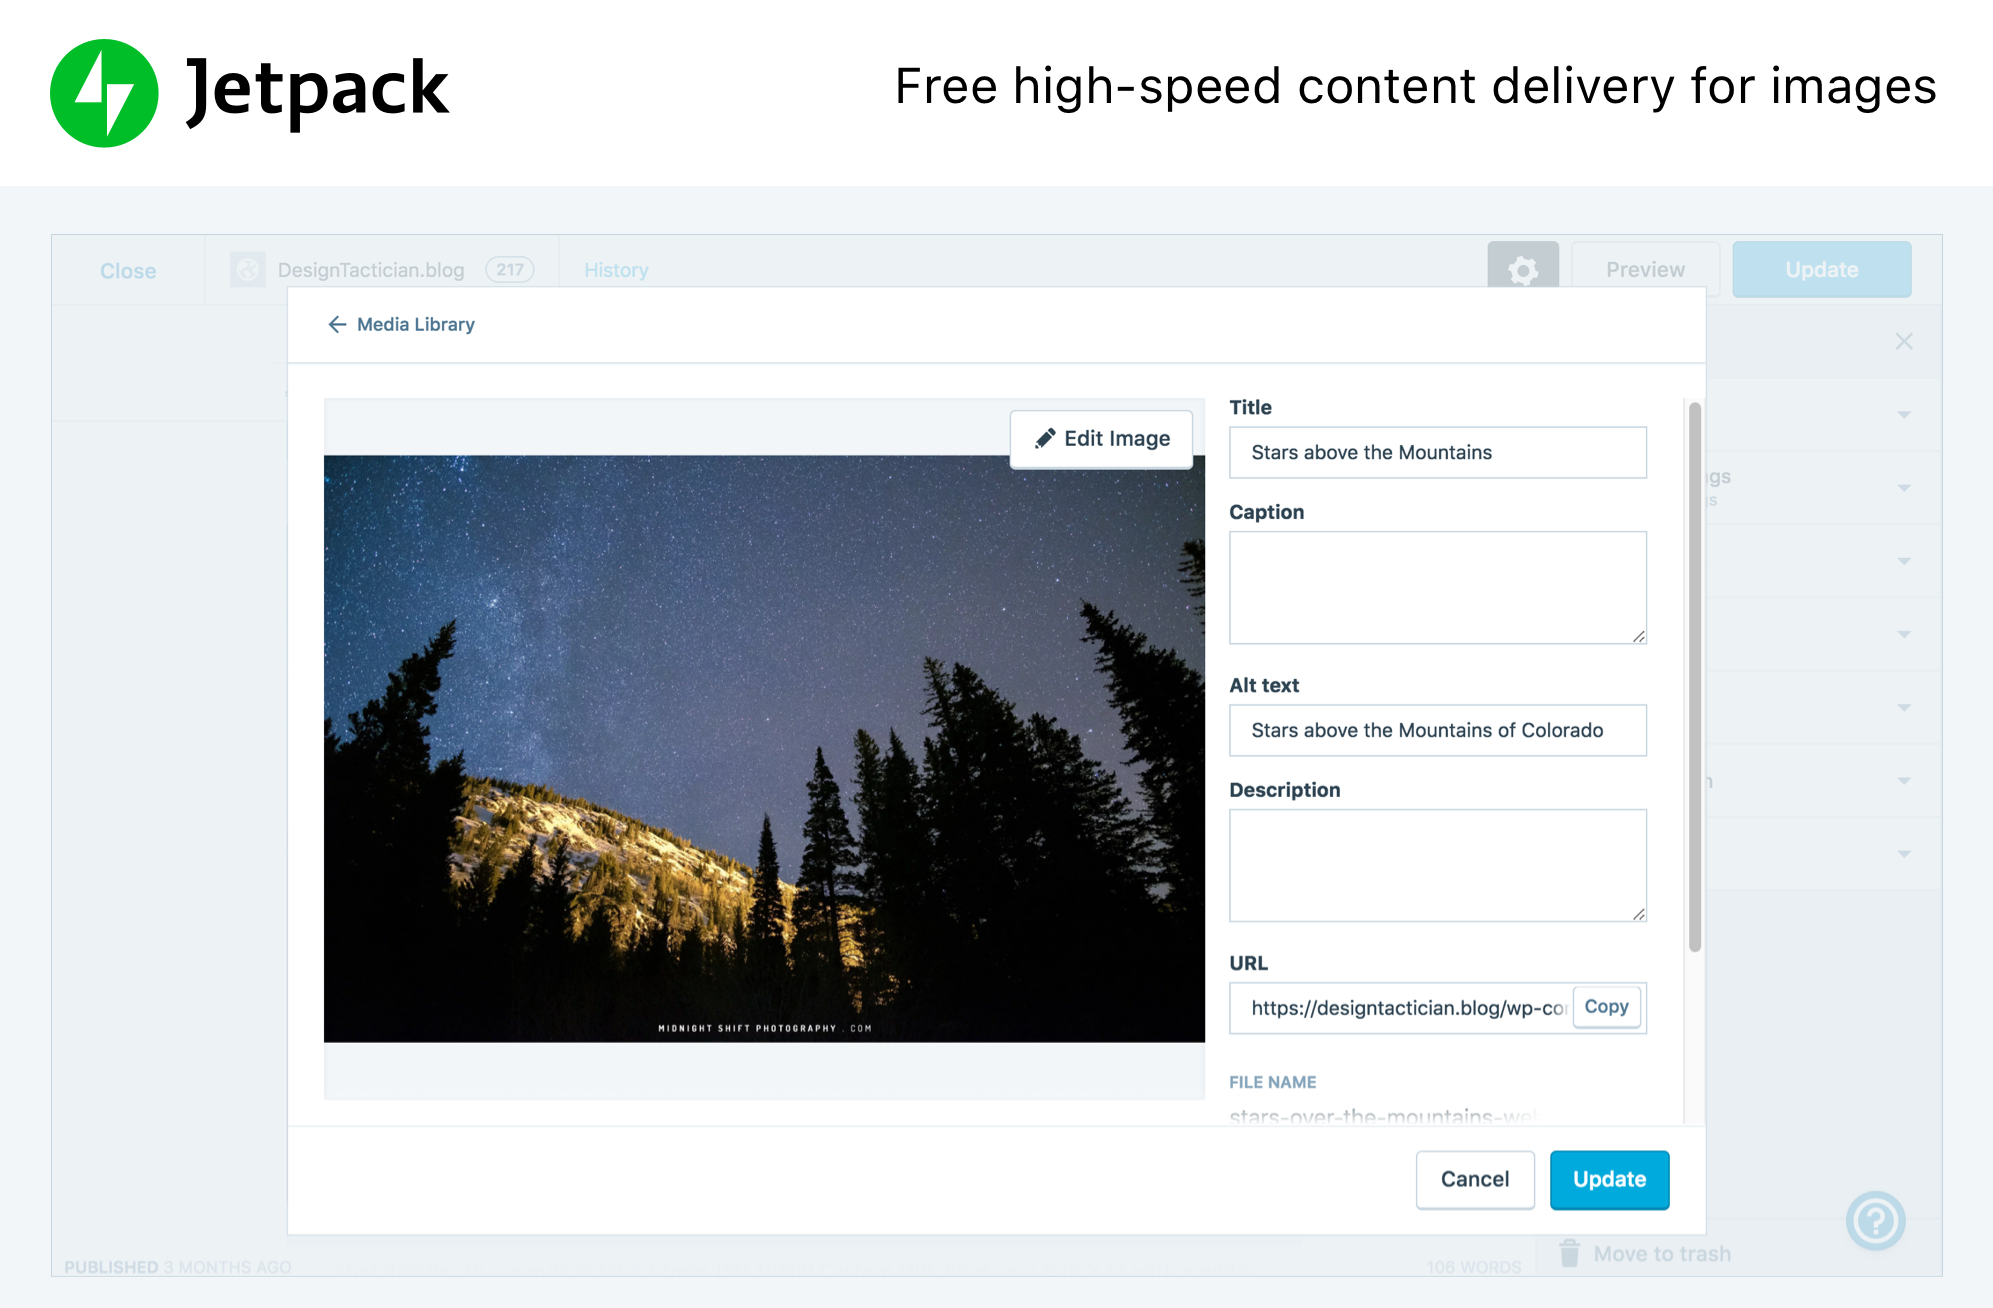
Task: Click the URL field with designtactician.blog address
Action: coord(1400,1008)
